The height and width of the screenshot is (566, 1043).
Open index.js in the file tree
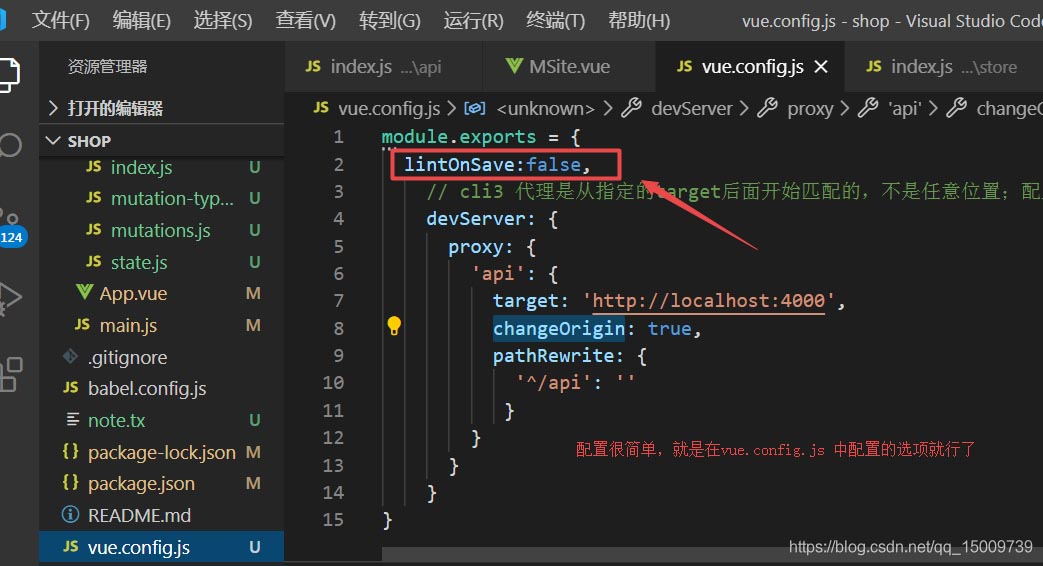[x=162, y=167]
